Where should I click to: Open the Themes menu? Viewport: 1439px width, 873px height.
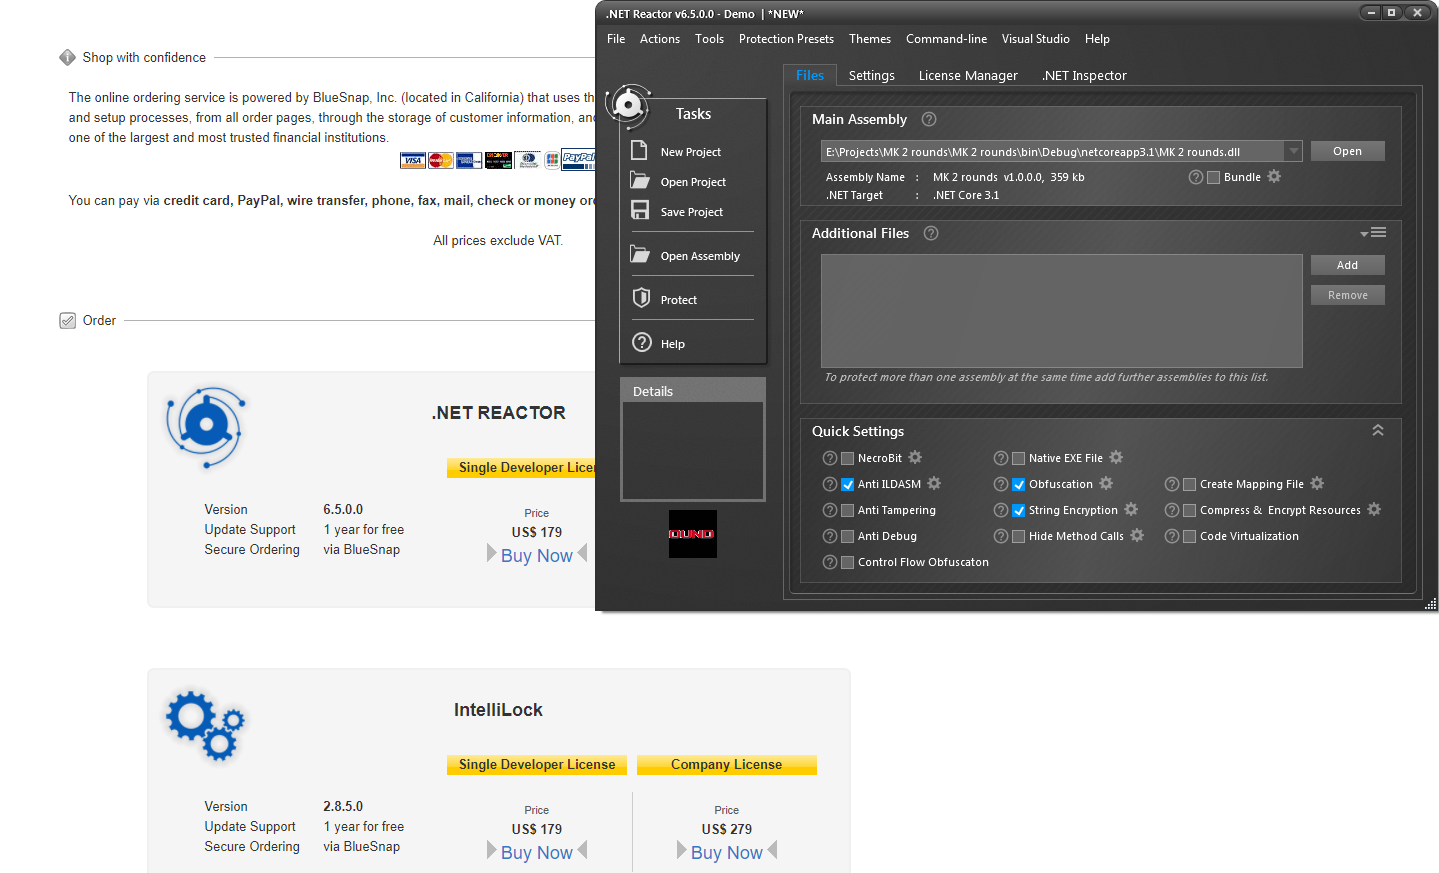coord(870,39)
